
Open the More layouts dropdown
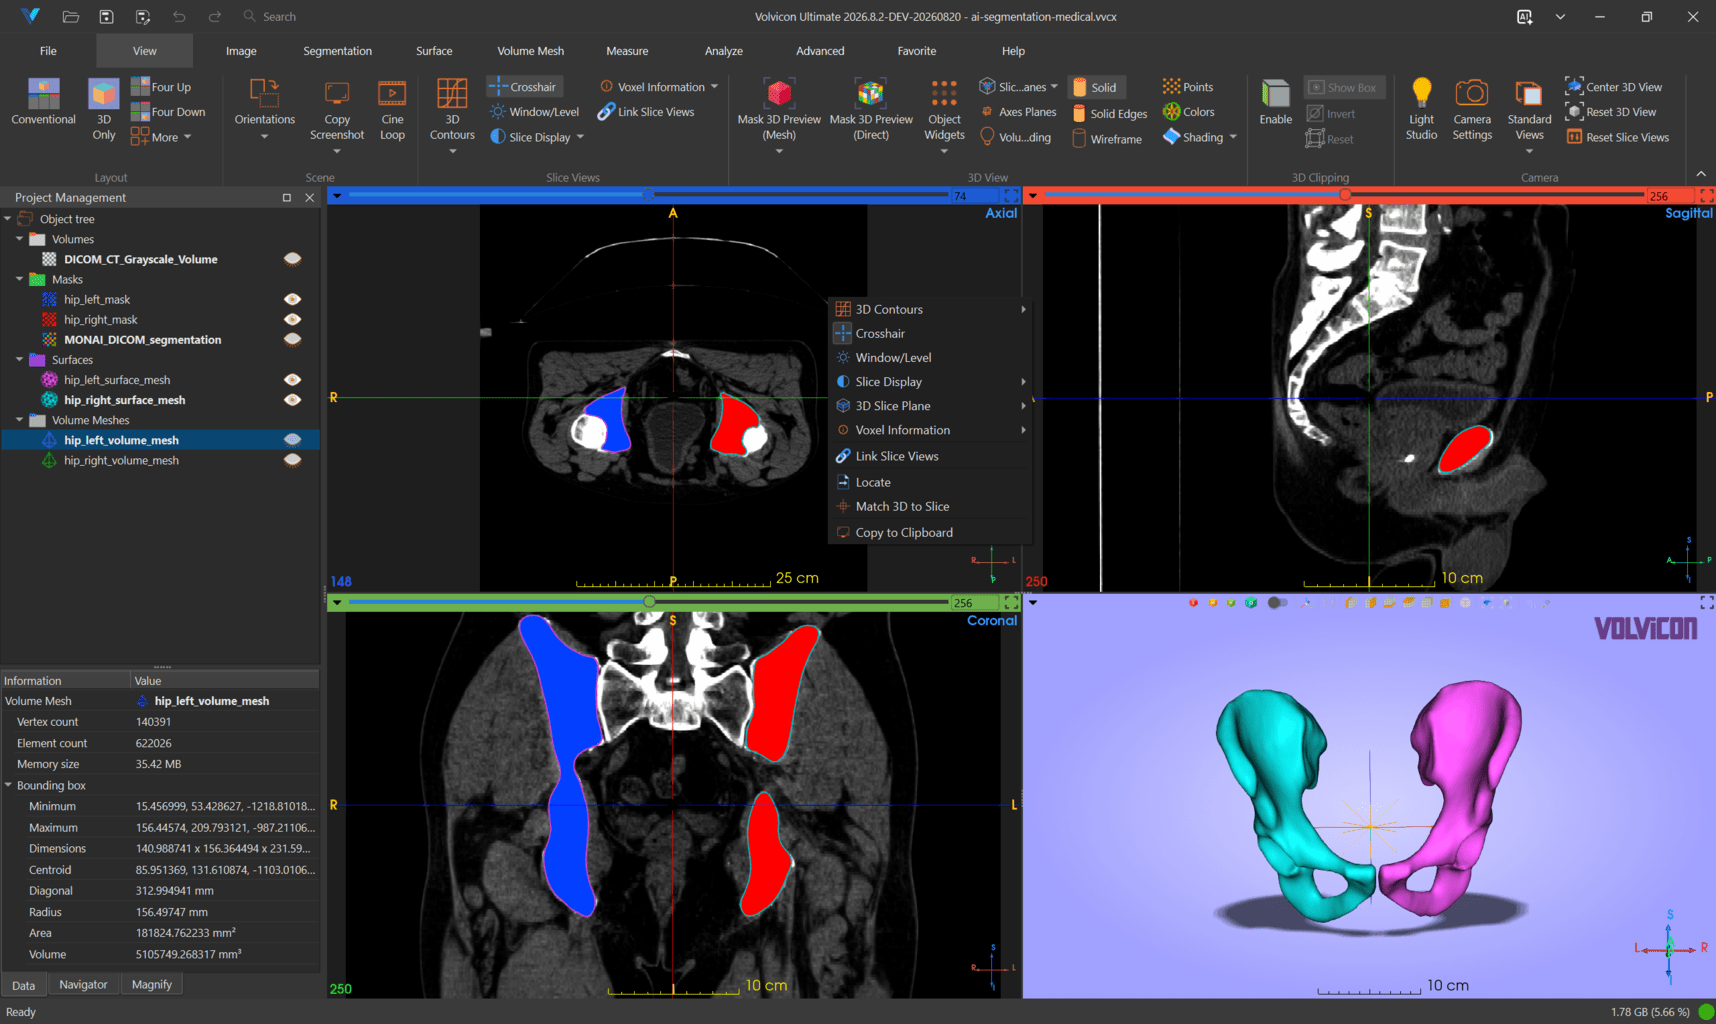click(x=161, y=137)
